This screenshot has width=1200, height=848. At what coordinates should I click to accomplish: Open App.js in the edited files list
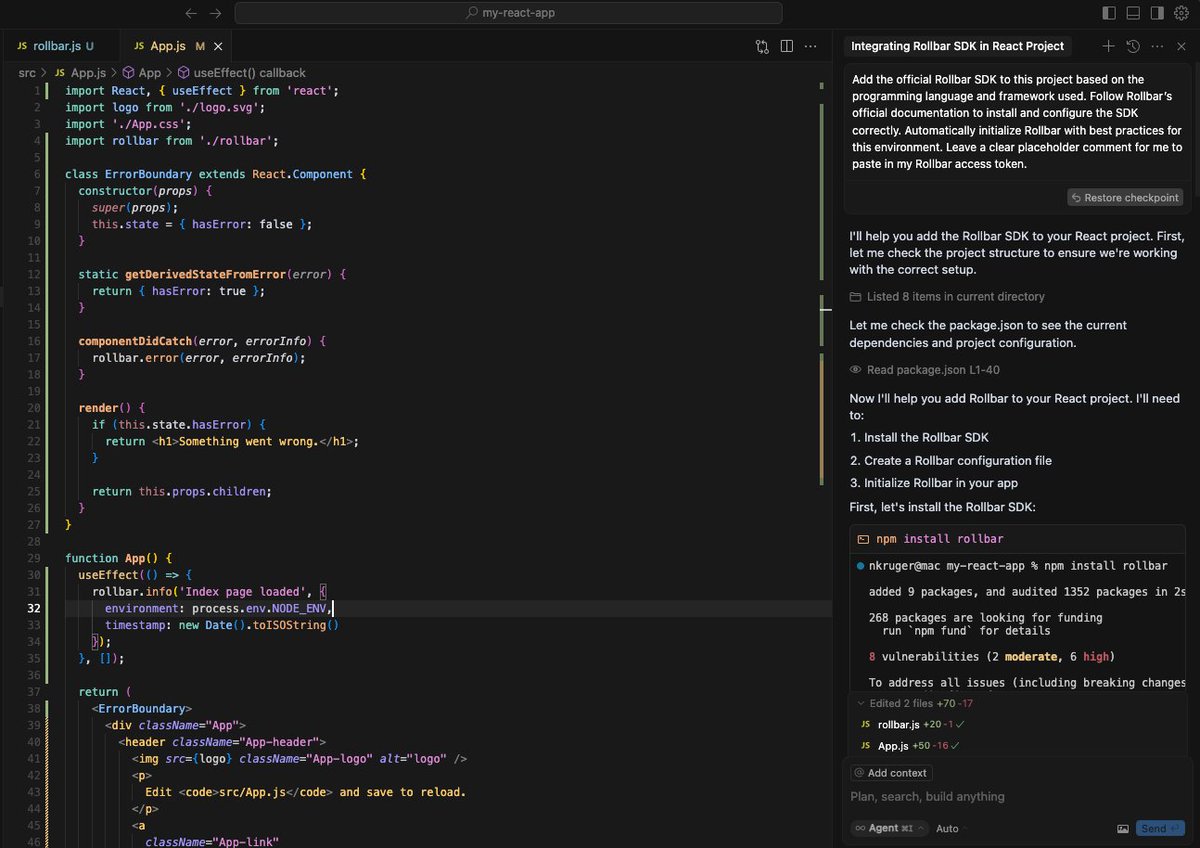(893, 746)
